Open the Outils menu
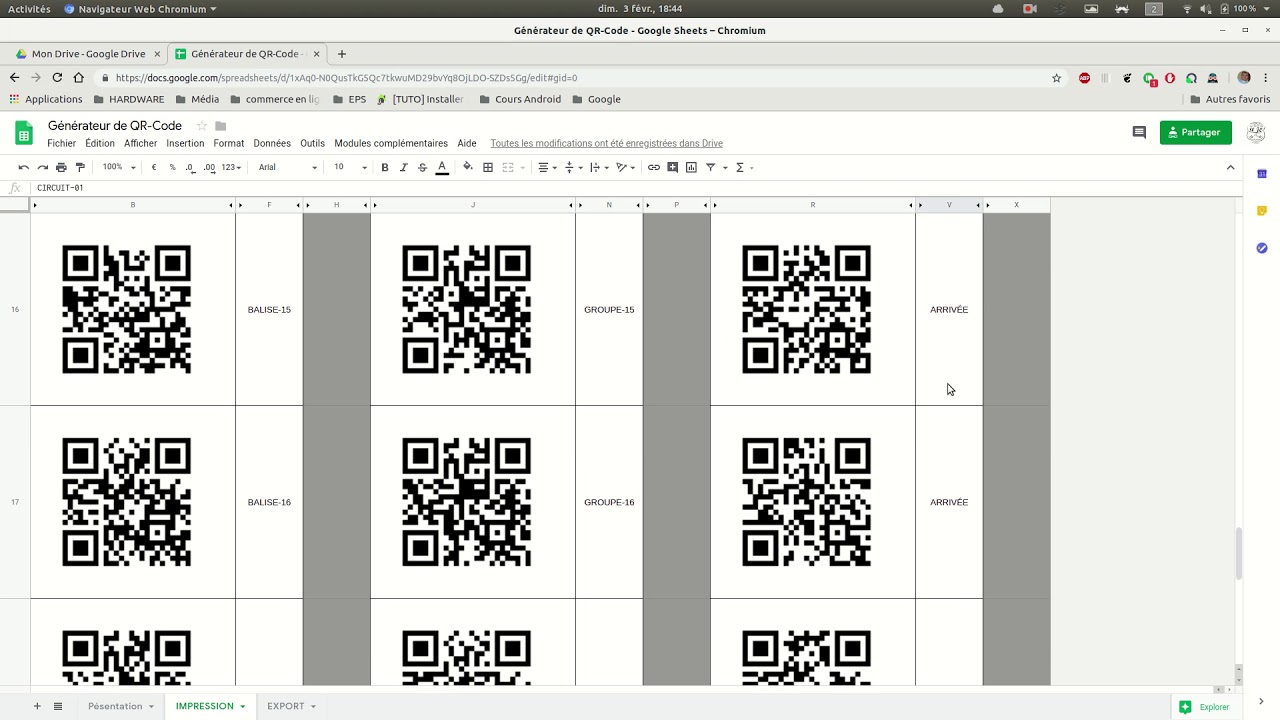This screenshot has height=720, width=1280. point(313,143)
